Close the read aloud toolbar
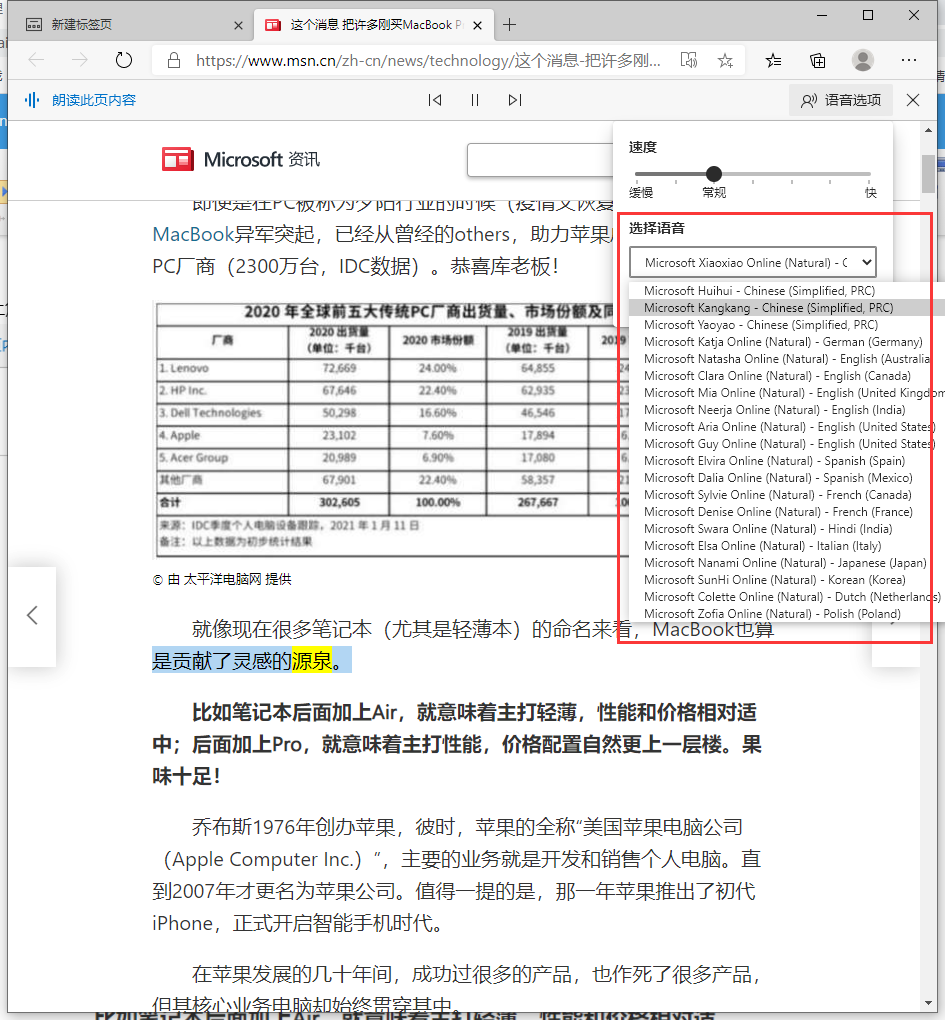 (x=911, y=100)
